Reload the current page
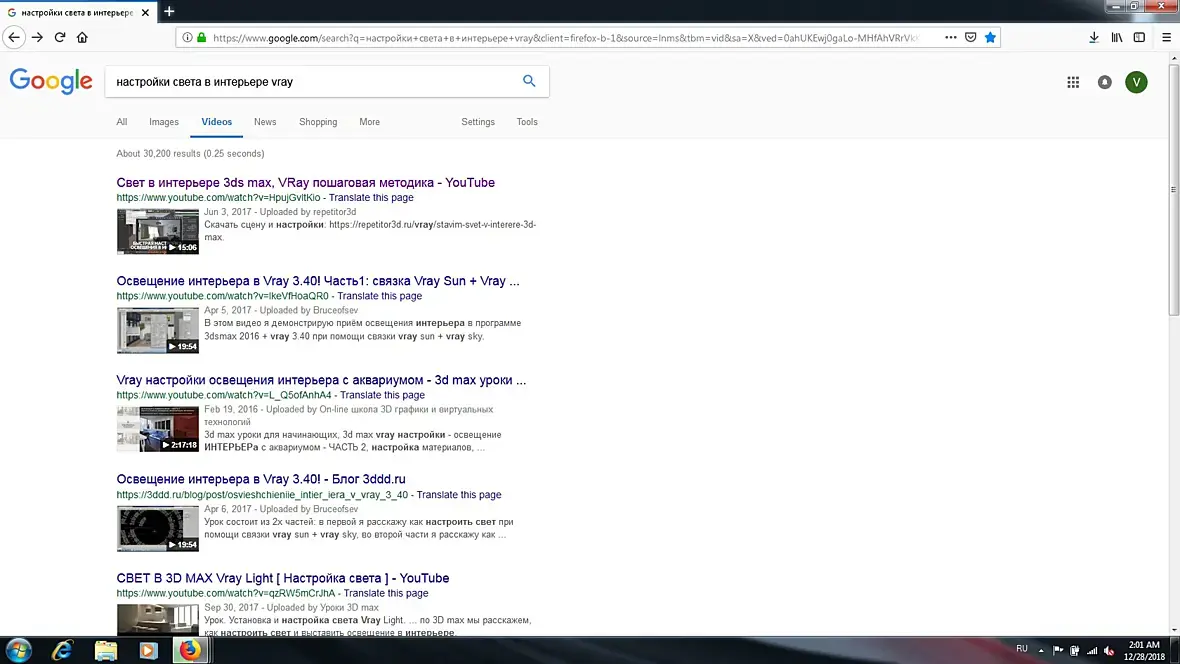This screenshot has width=1180, height=664. [59, 37]
